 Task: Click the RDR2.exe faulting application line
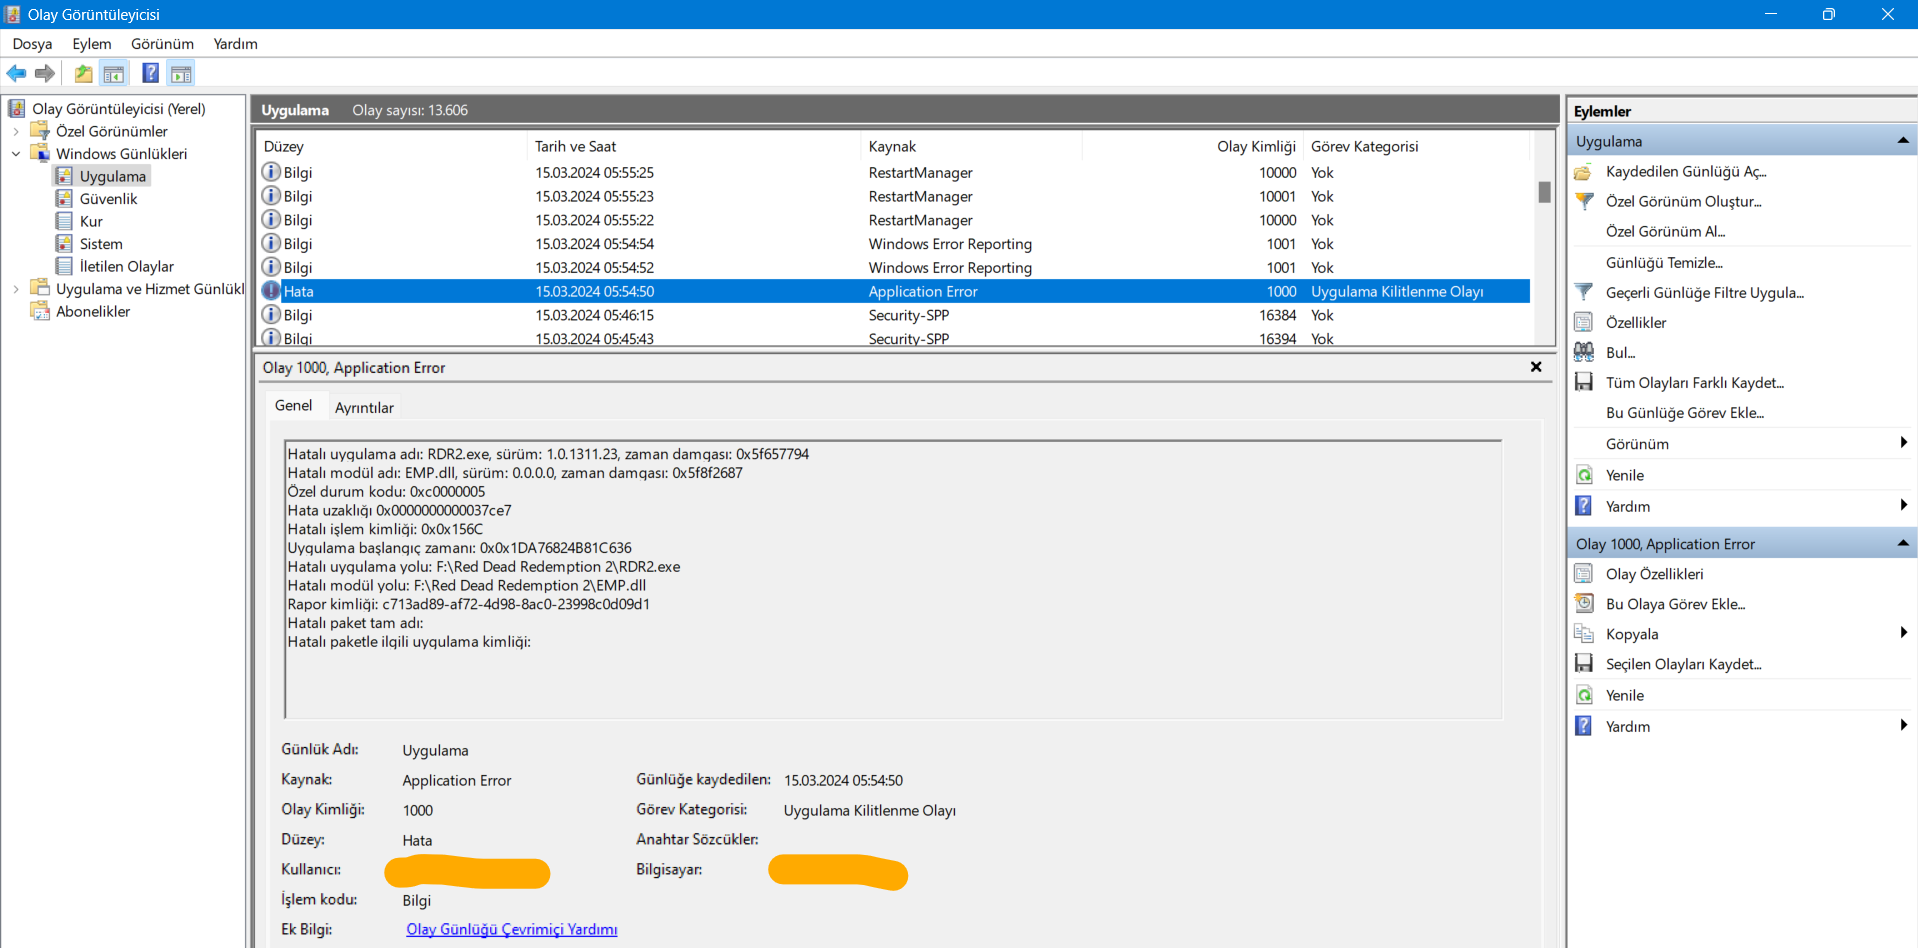coord(548,454)
